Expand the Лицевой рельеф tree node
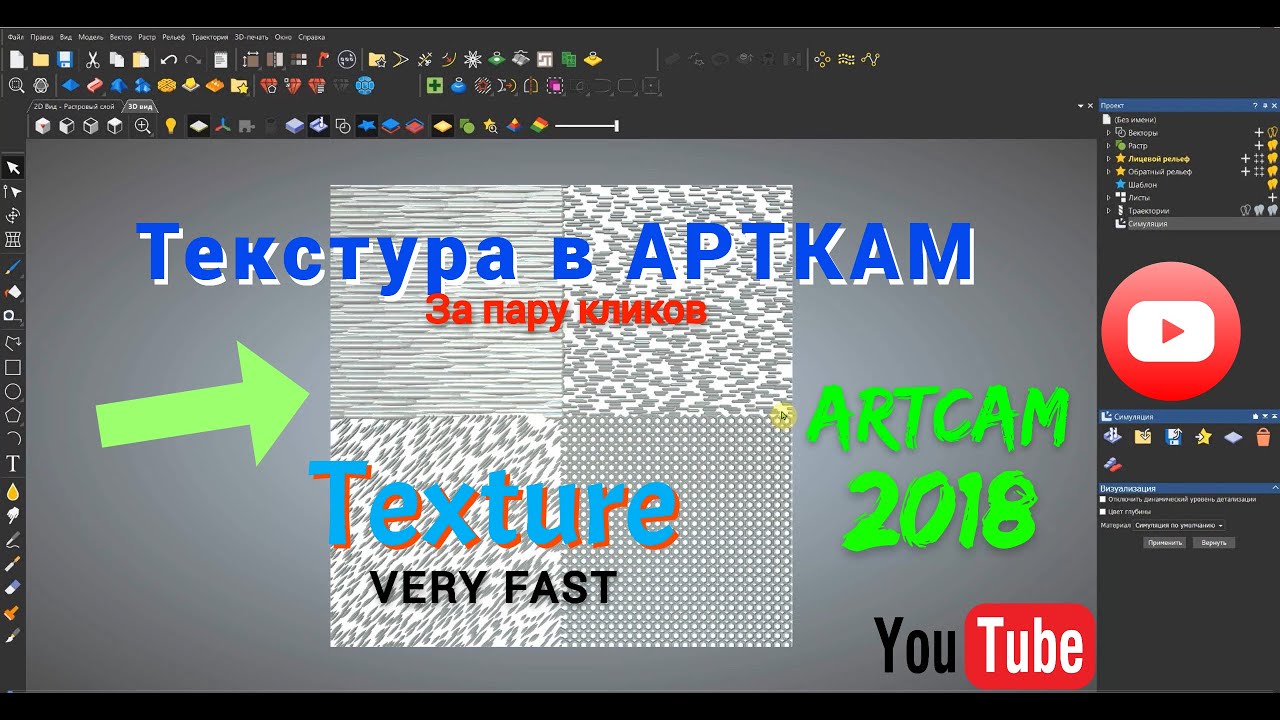Image resolution: width=1280 pixels, height=720 pixels. coord(1108,158)
